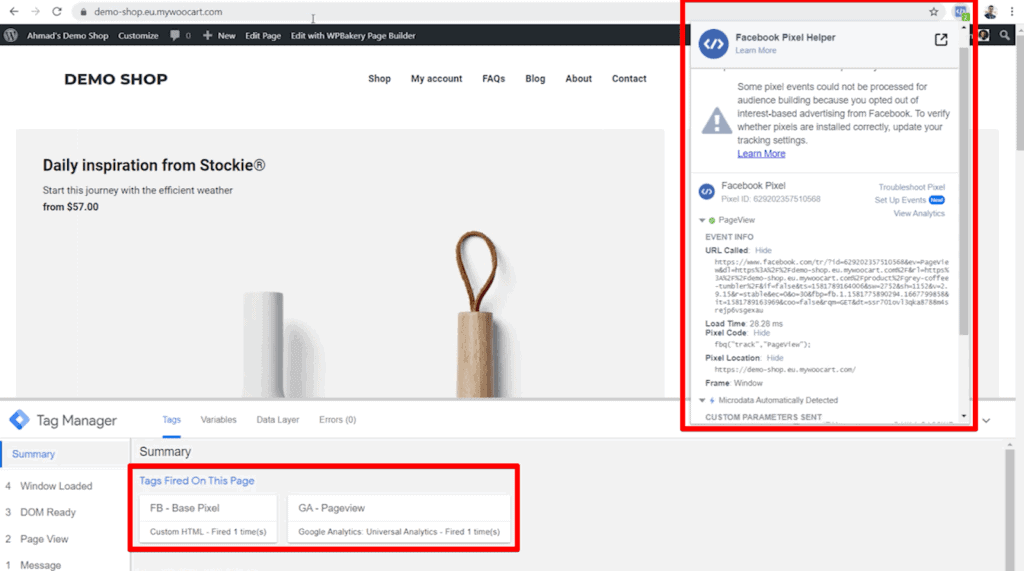Click the Troubleshoot Pixel link
The height and width of the screenshot is (571, 1024).
(x=911, y=187)
